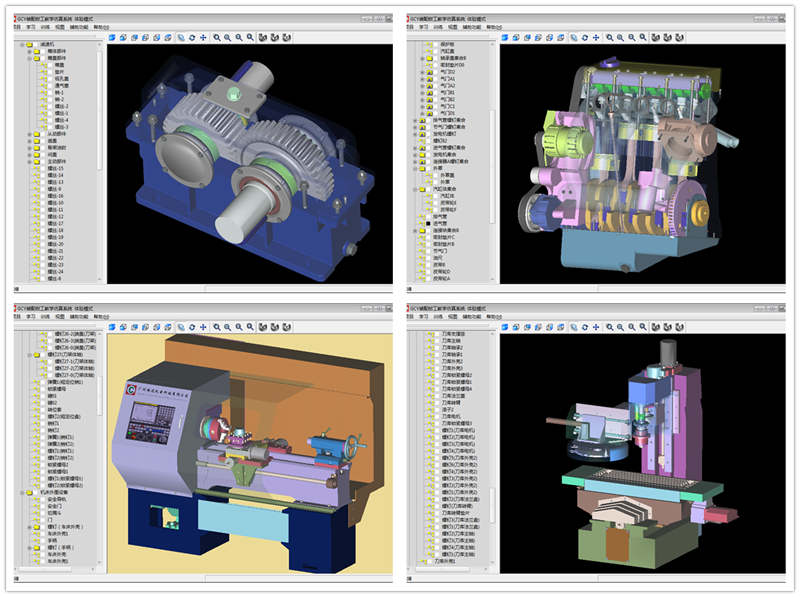Select the pan tool in engine window toolbar
Viewport: 800px width, 597px height.
(x=597, y=37)
